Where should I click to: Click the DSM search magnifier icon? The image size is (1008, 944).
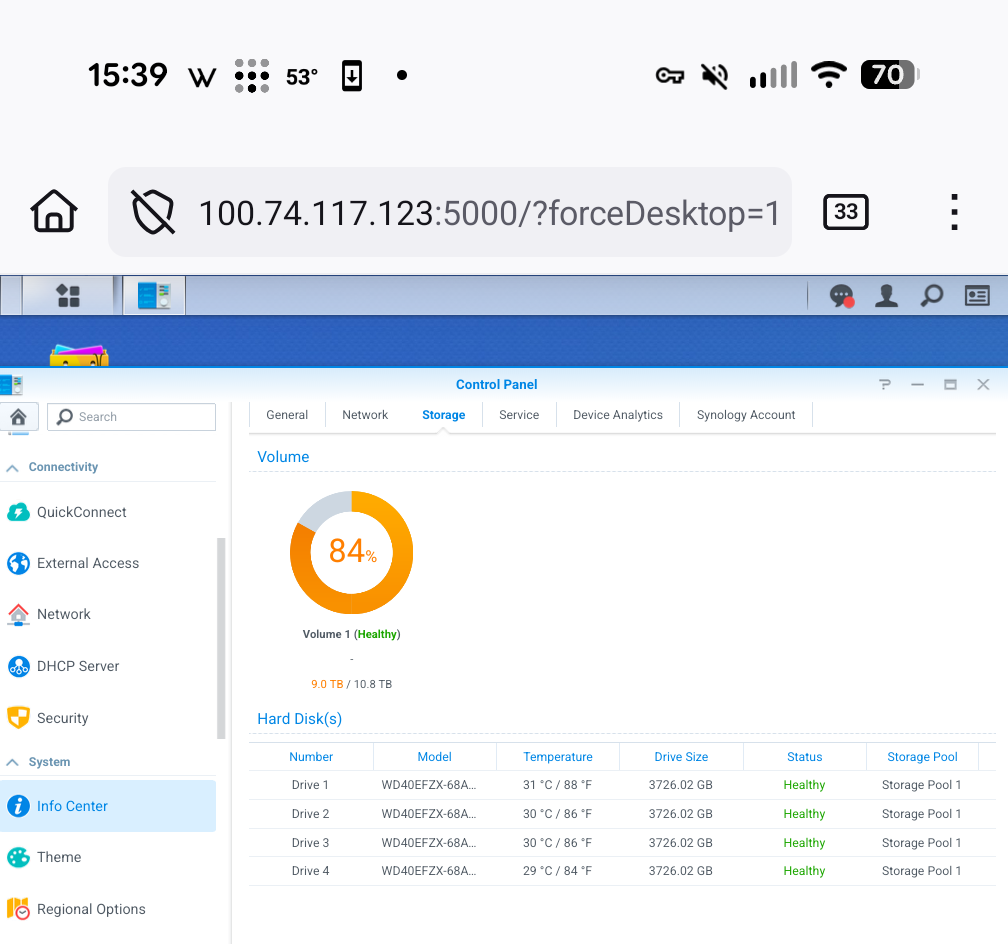(x=931, y=296)
